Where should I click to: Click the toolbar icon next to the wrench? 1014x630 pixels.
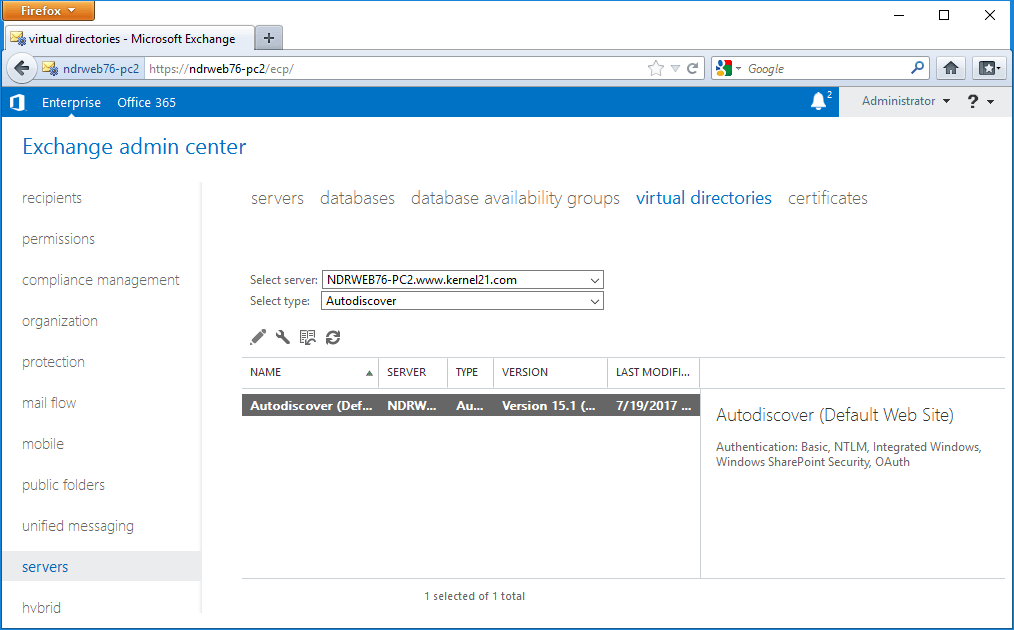tap(308, 337)
